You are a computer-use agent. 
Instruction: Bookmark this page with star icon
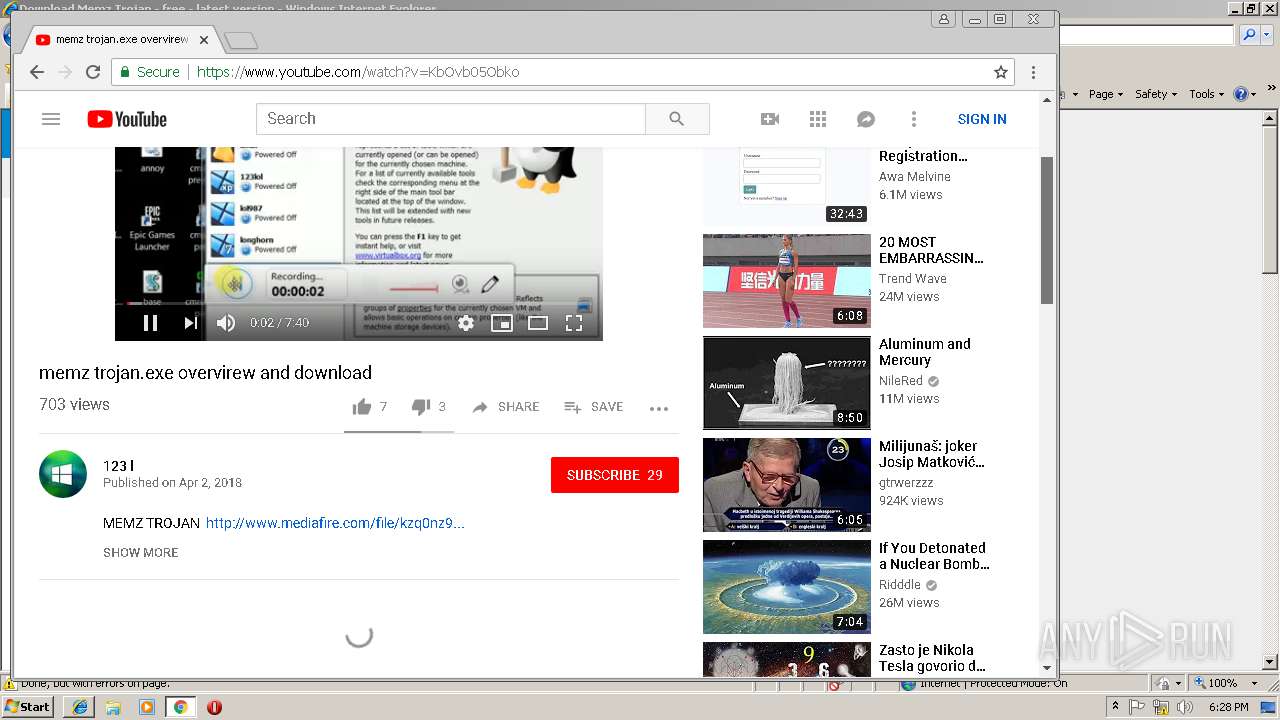click(1000, 72)
